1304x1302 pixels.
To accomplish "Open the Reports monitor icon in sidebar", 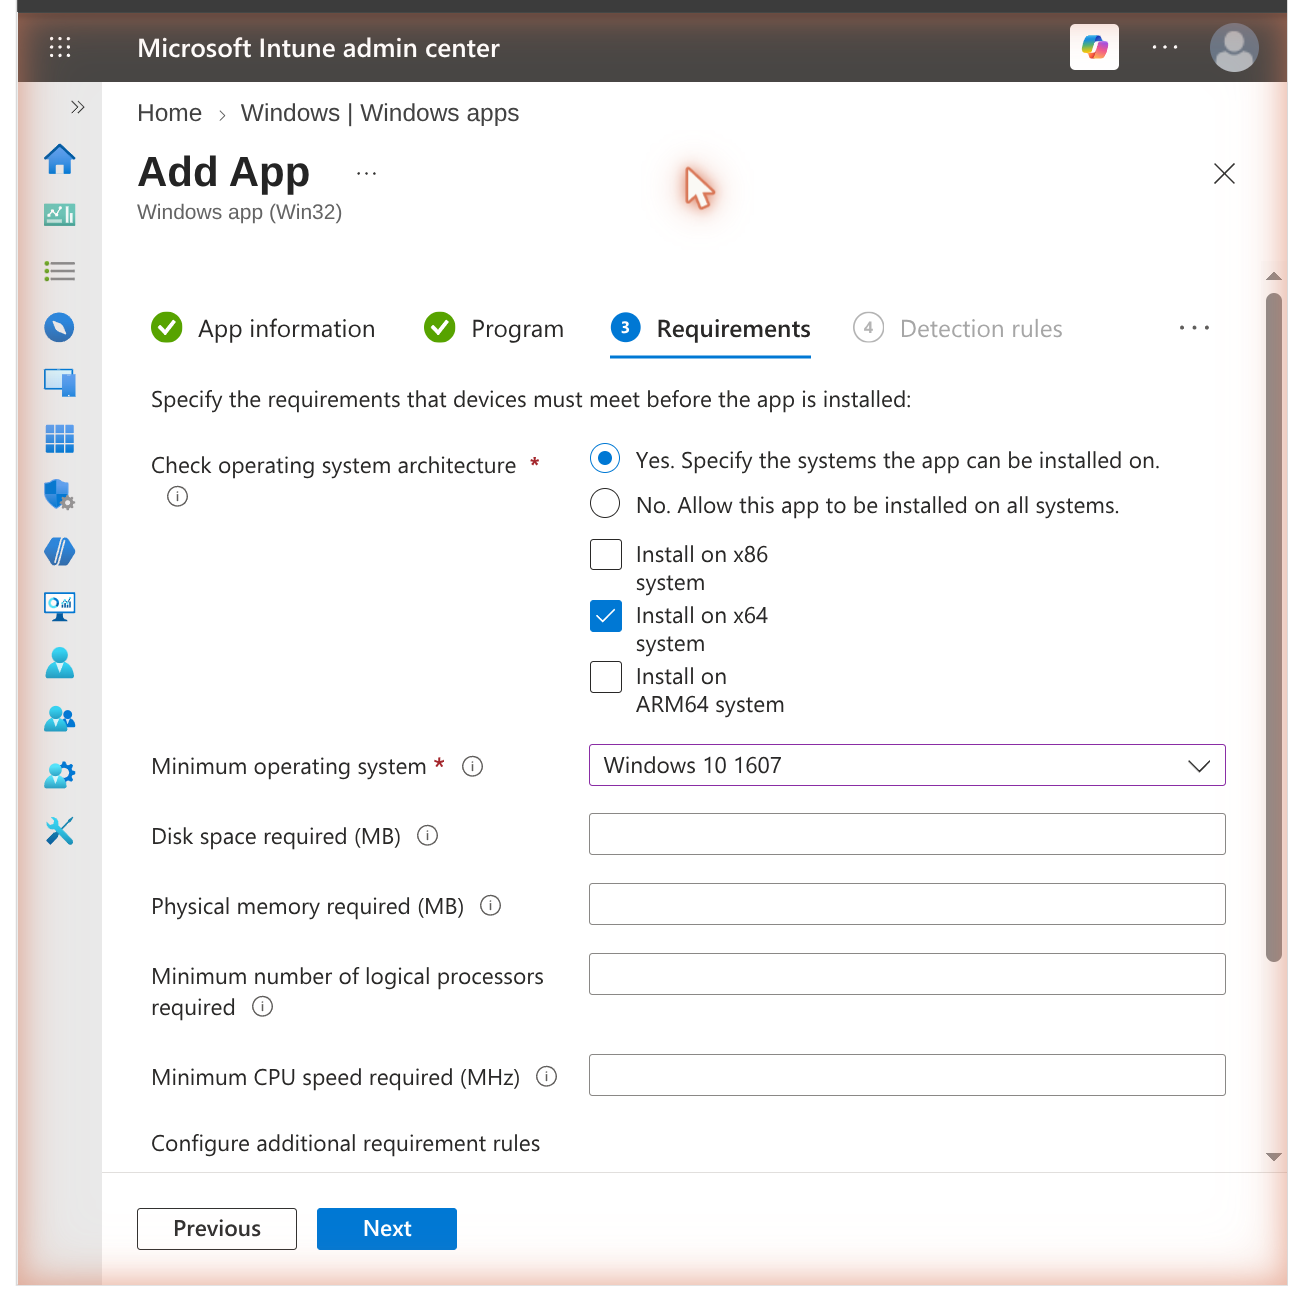I will [60, 606].
